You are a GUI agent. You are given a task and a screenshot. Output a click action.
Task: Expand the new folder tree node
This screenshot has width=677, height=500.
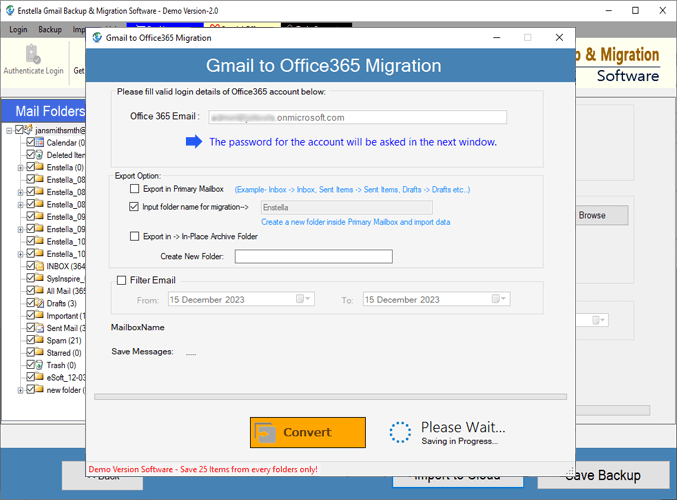pos(20,390)
